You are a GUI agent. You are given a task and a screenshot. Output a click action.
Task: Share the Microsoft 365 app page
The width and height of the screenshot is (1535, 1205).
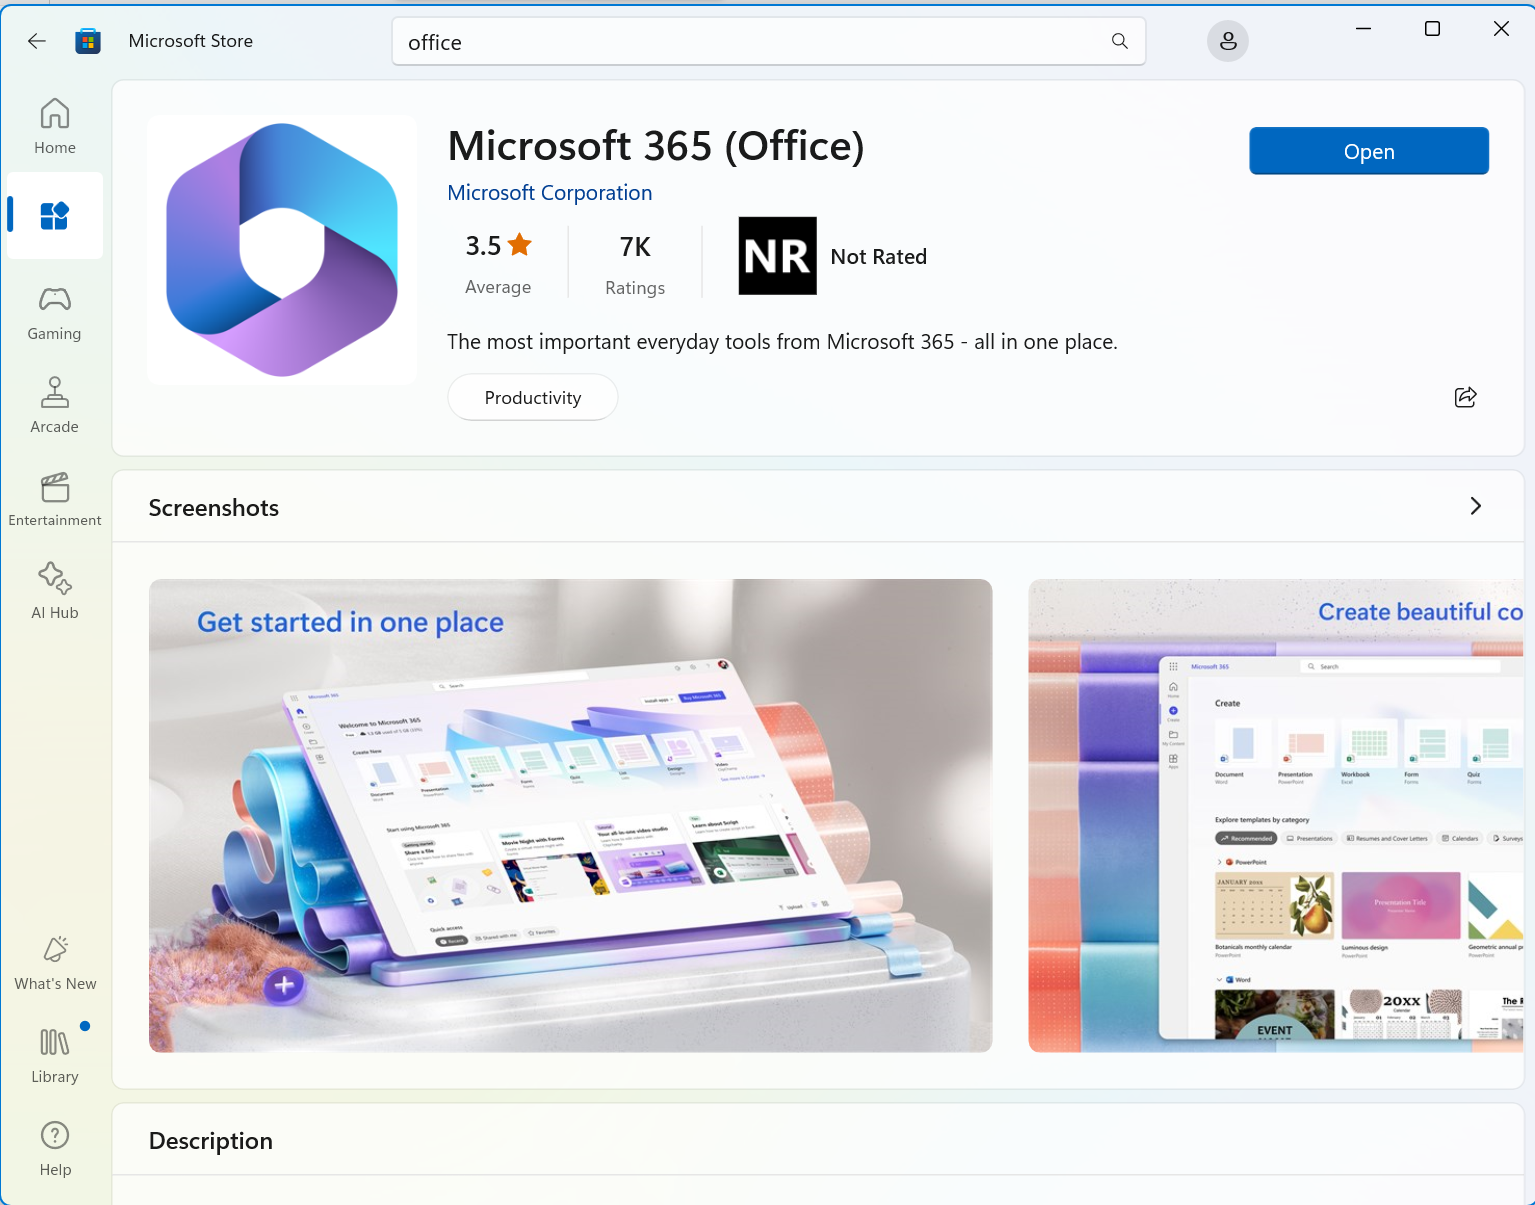pos(1465,397)
